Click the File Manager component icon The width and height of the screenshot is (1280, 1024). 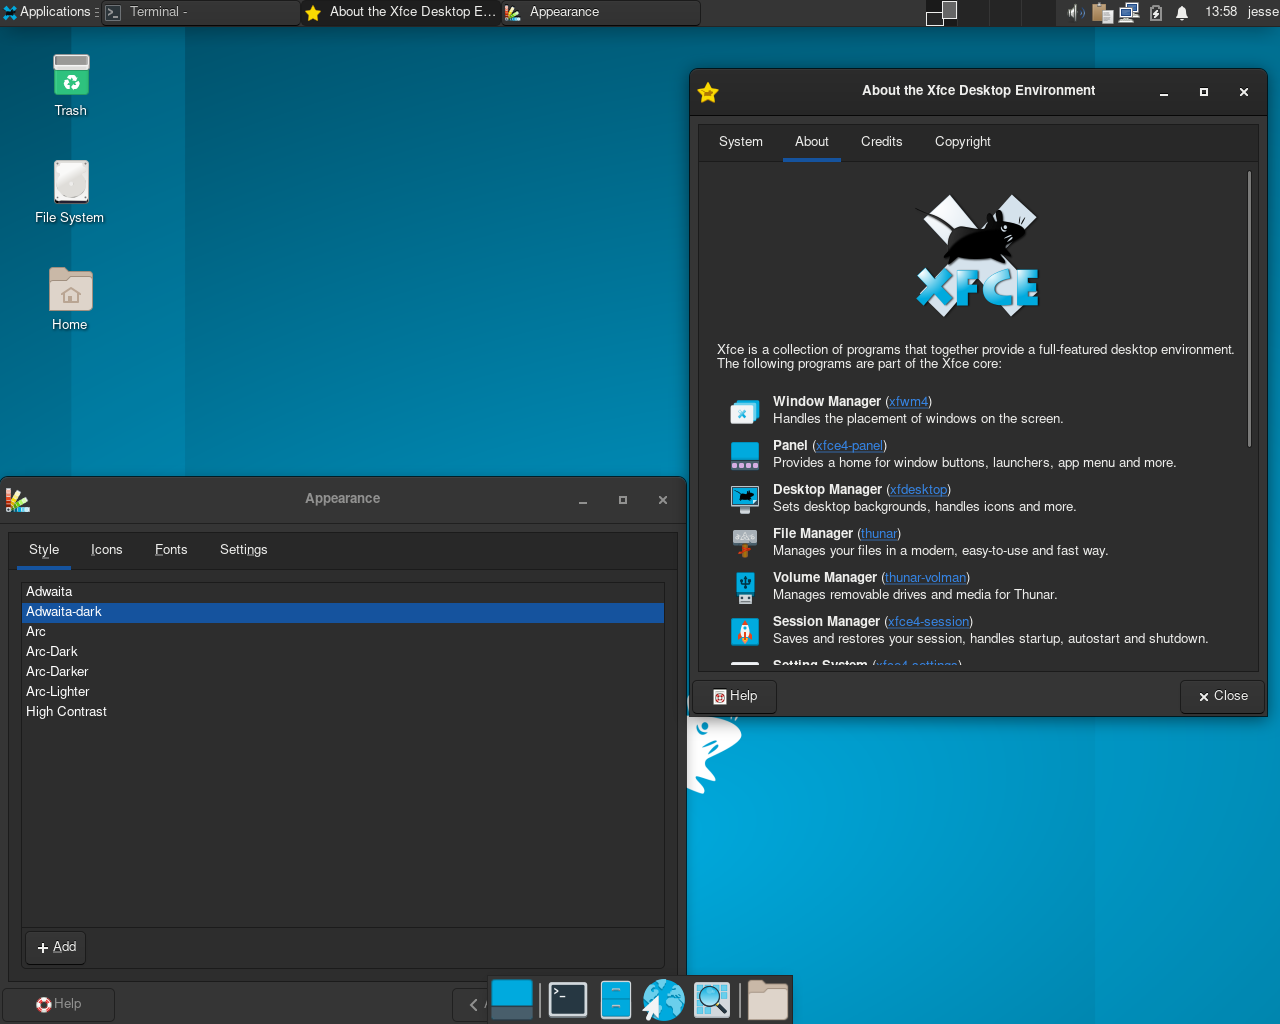745,543
